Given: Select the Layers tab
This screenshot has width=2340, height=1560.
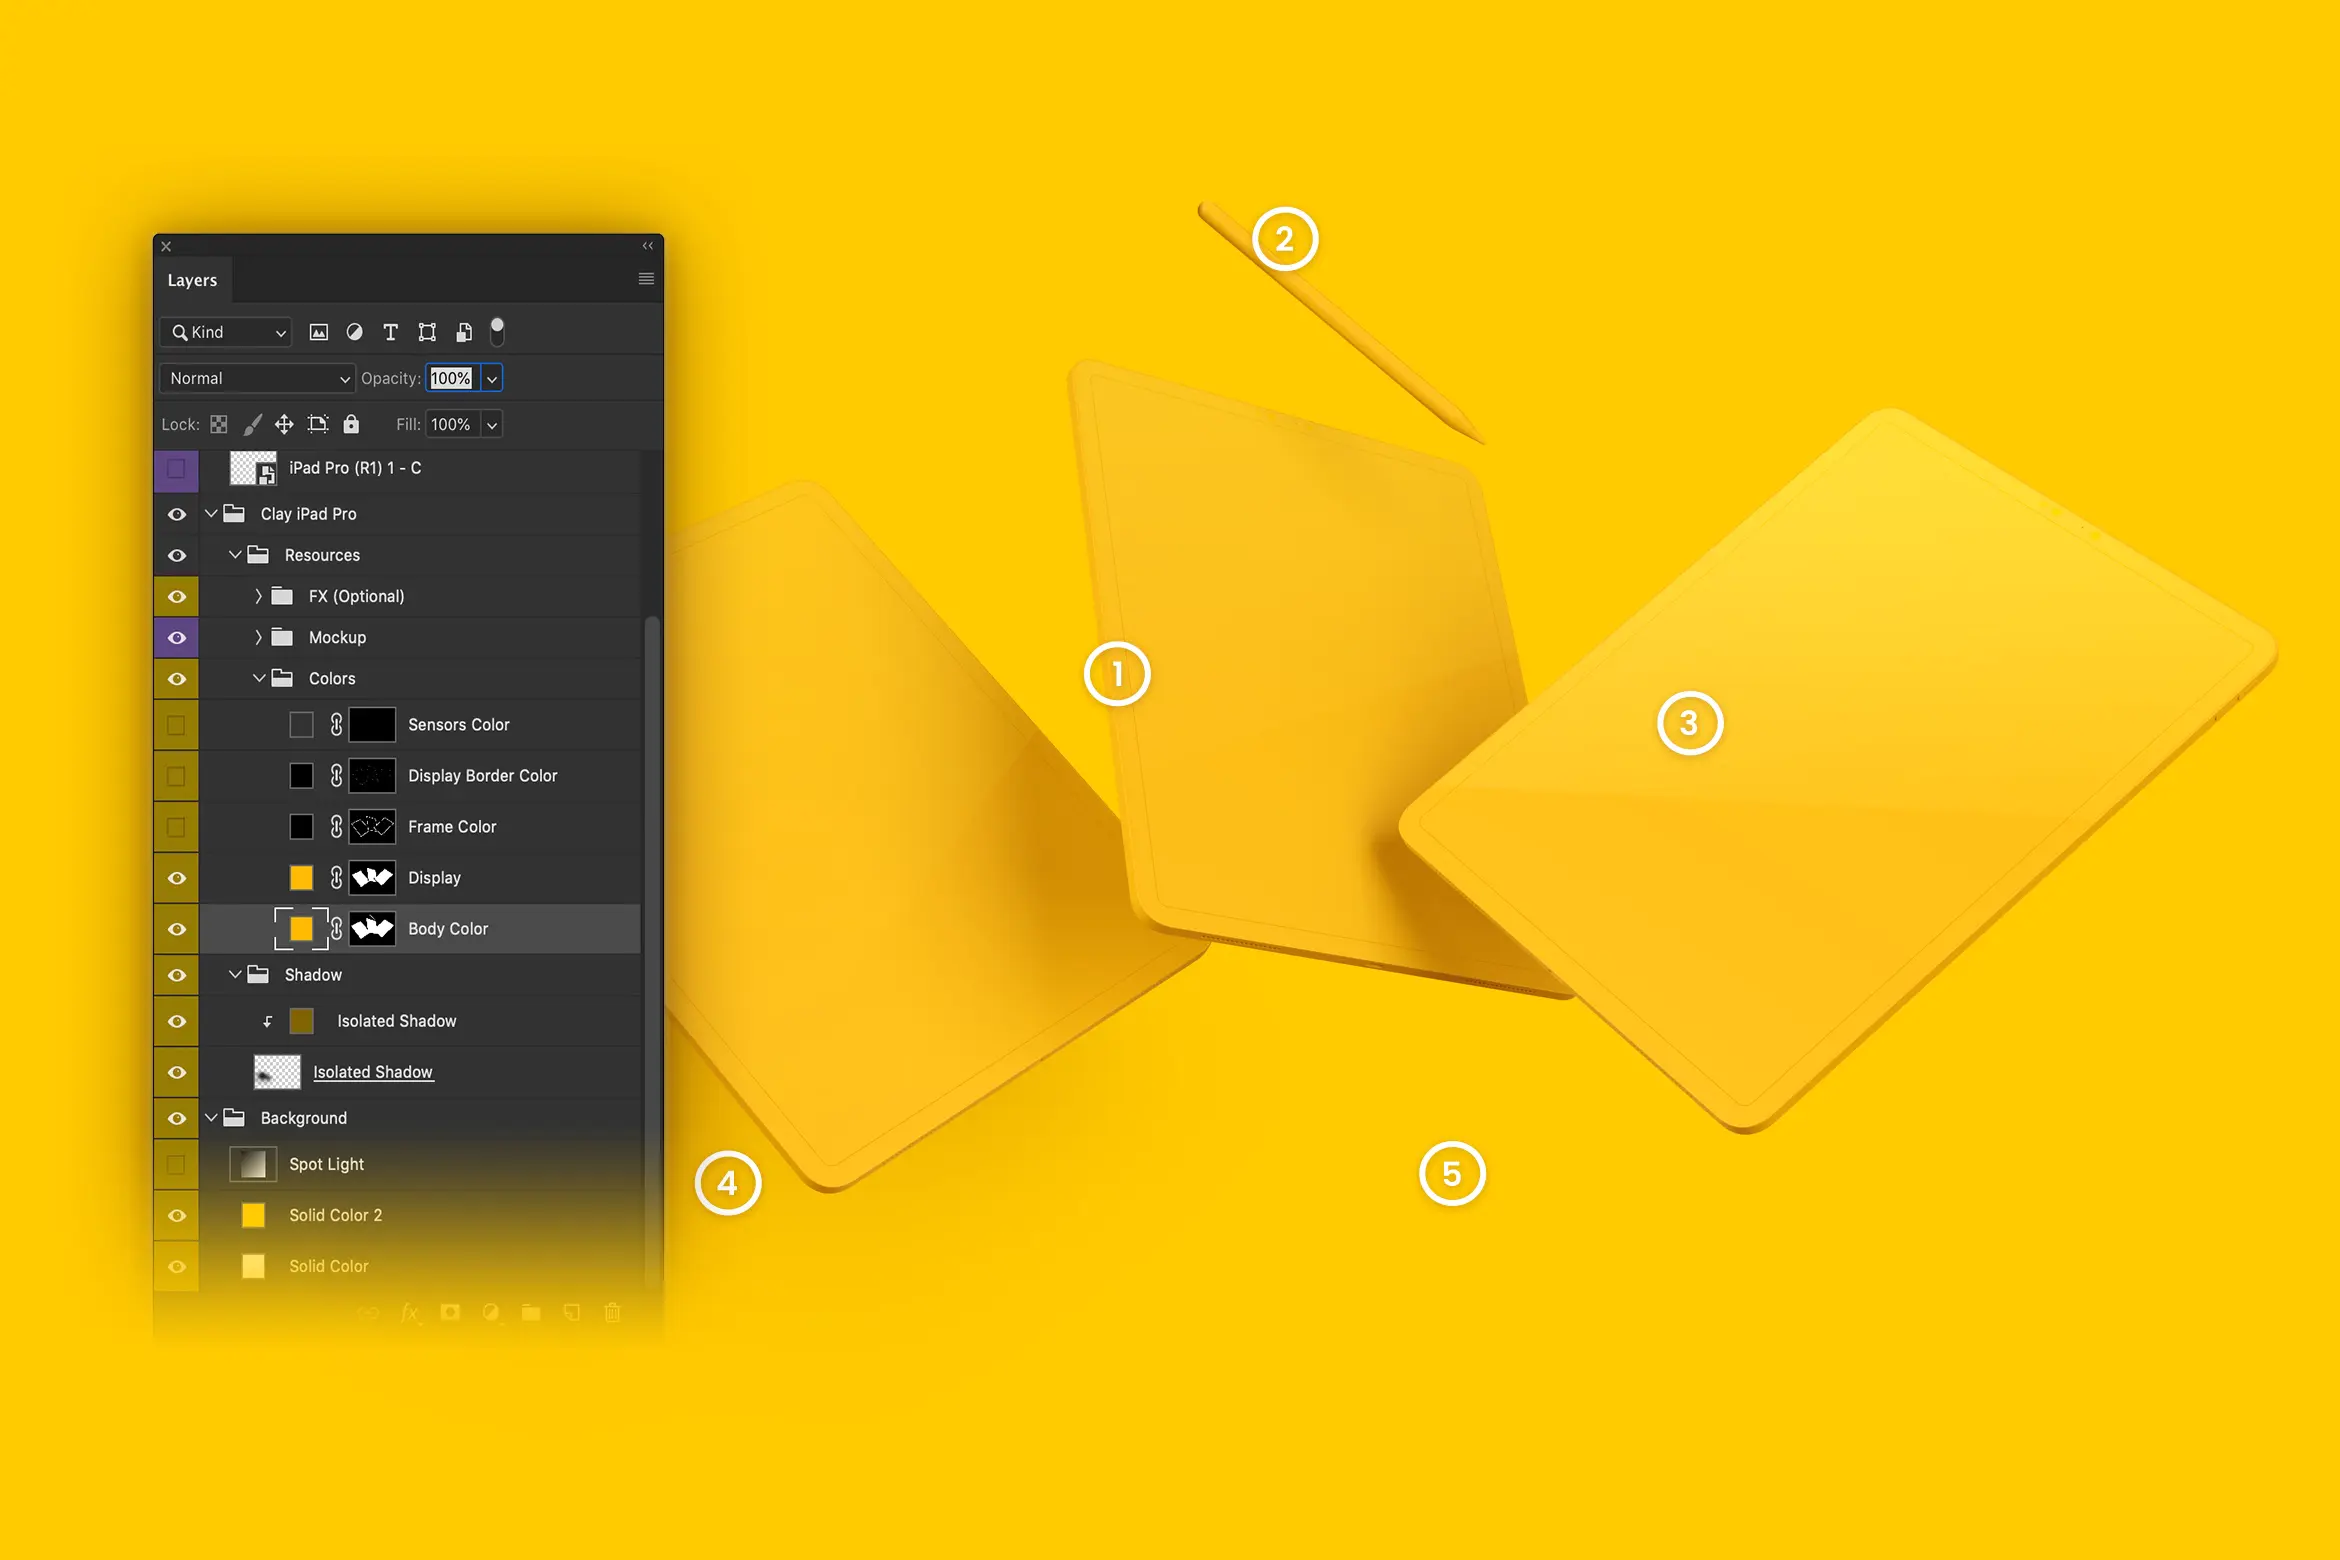Looking at the screenshot, I should pos(192,280).
